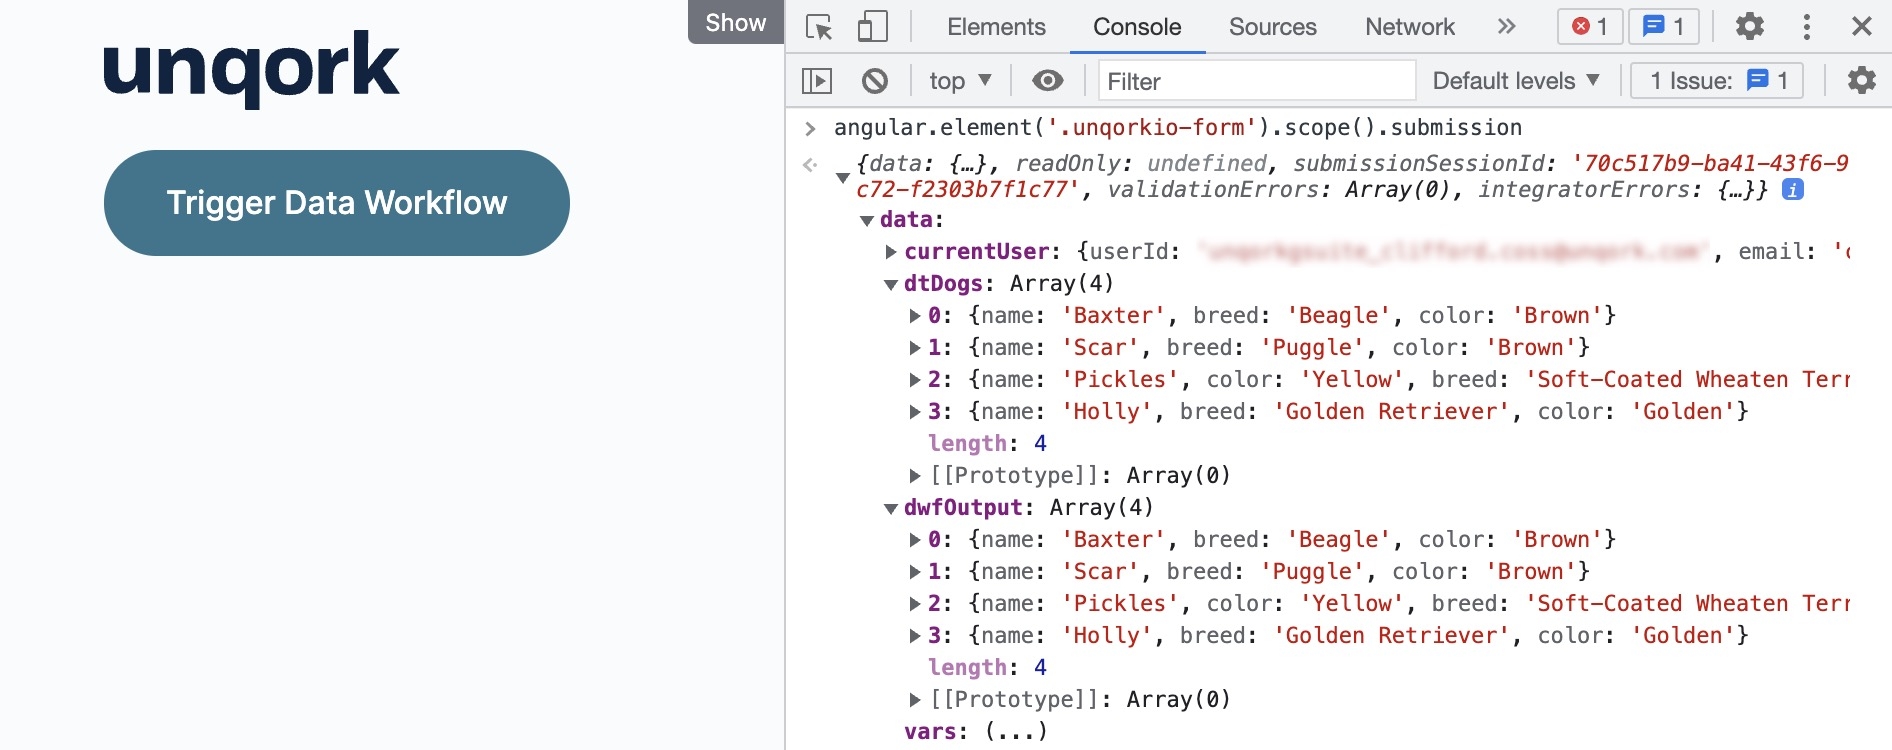Screen dimensions: 1892x750
Task: Collapse the submission object root triangle
Action: point(843,178)
